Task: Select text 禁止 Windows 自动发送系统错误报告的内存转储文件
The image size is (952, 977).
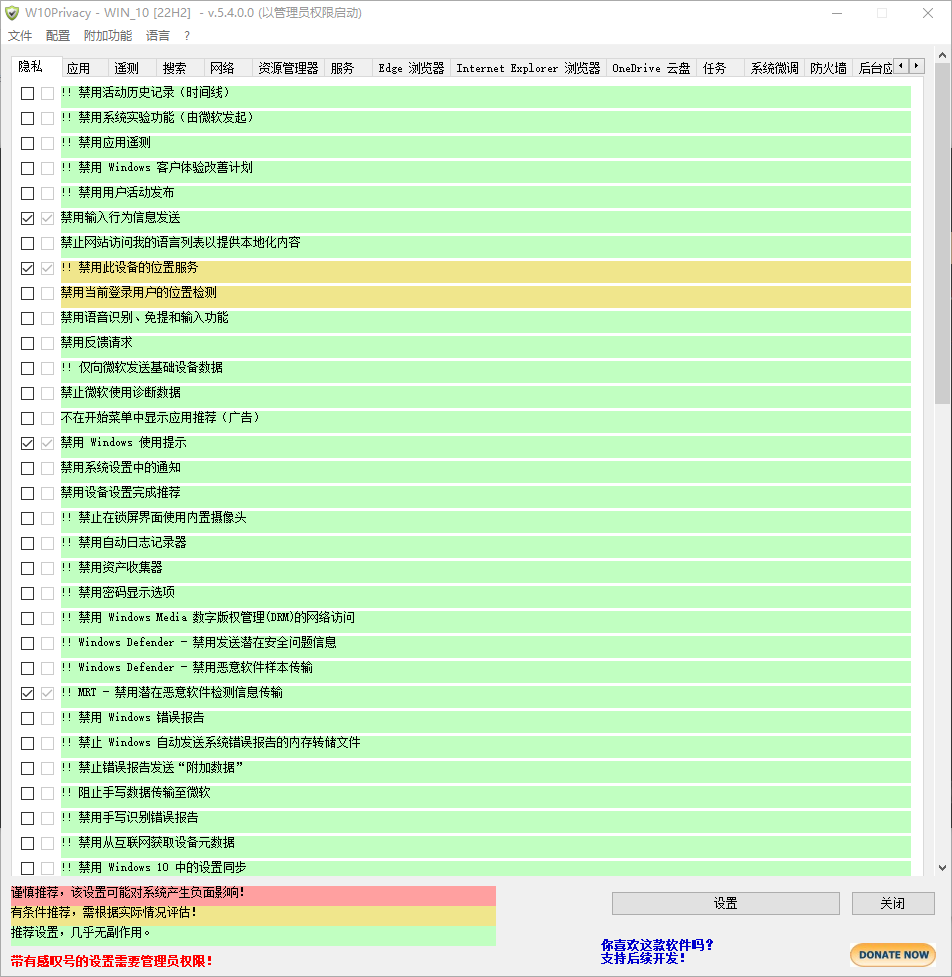Action: 219,742
